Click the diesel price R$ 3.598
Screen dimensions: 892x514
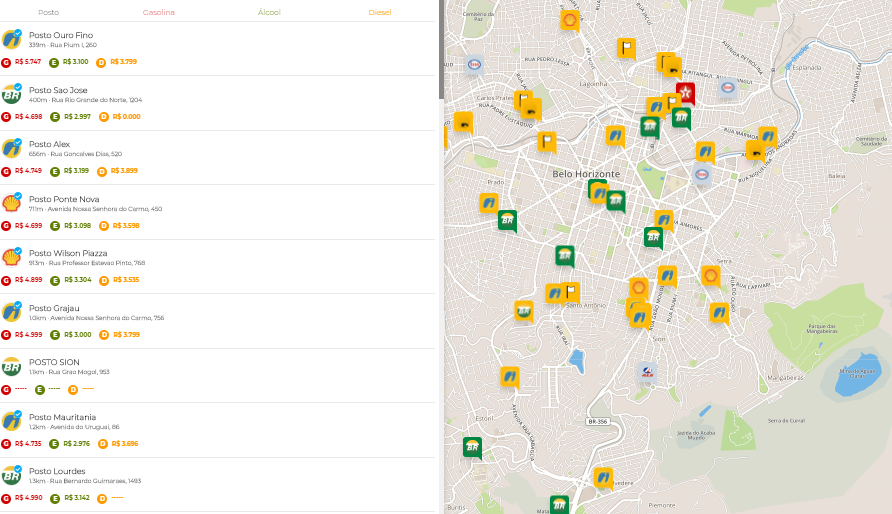coord(126,226)
